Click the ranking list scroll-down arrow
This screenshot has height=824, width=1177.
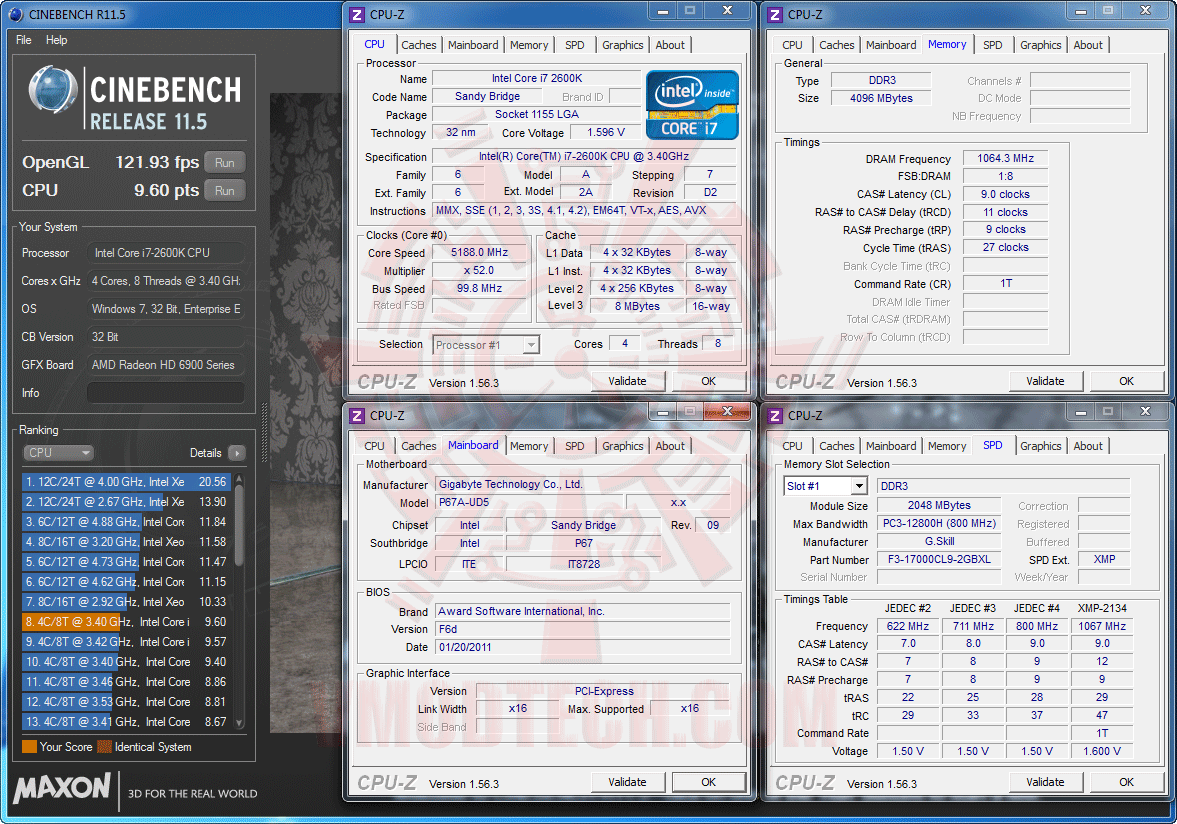click(x=239, y=723)
